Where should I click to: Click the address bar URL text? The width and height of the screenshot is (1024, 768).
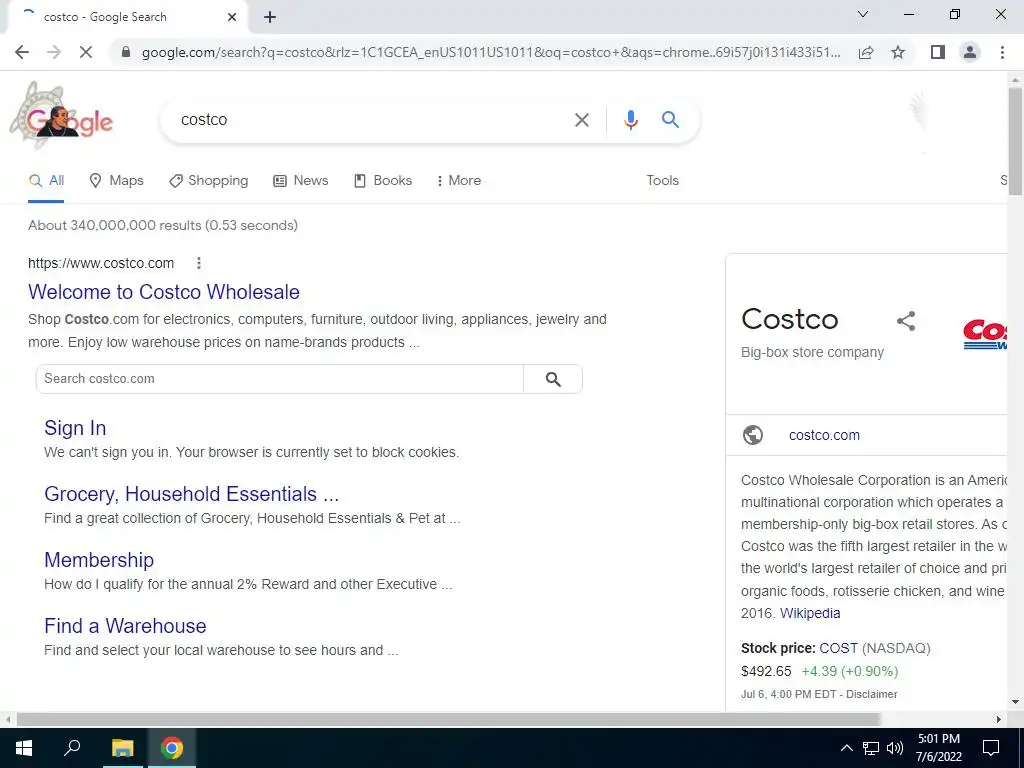tap(491, 52)
